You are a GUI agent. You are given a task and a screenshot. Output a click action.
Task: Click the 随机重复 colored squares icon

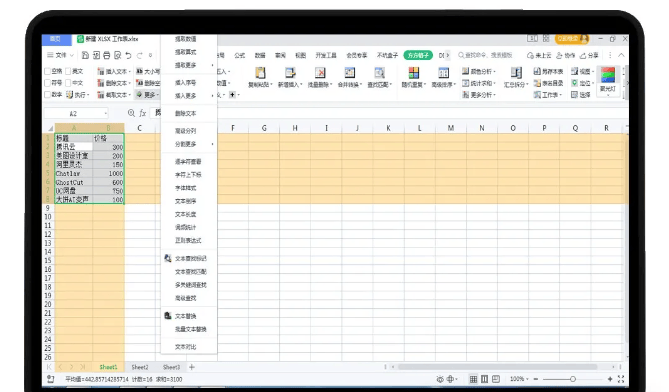(413, 73)
